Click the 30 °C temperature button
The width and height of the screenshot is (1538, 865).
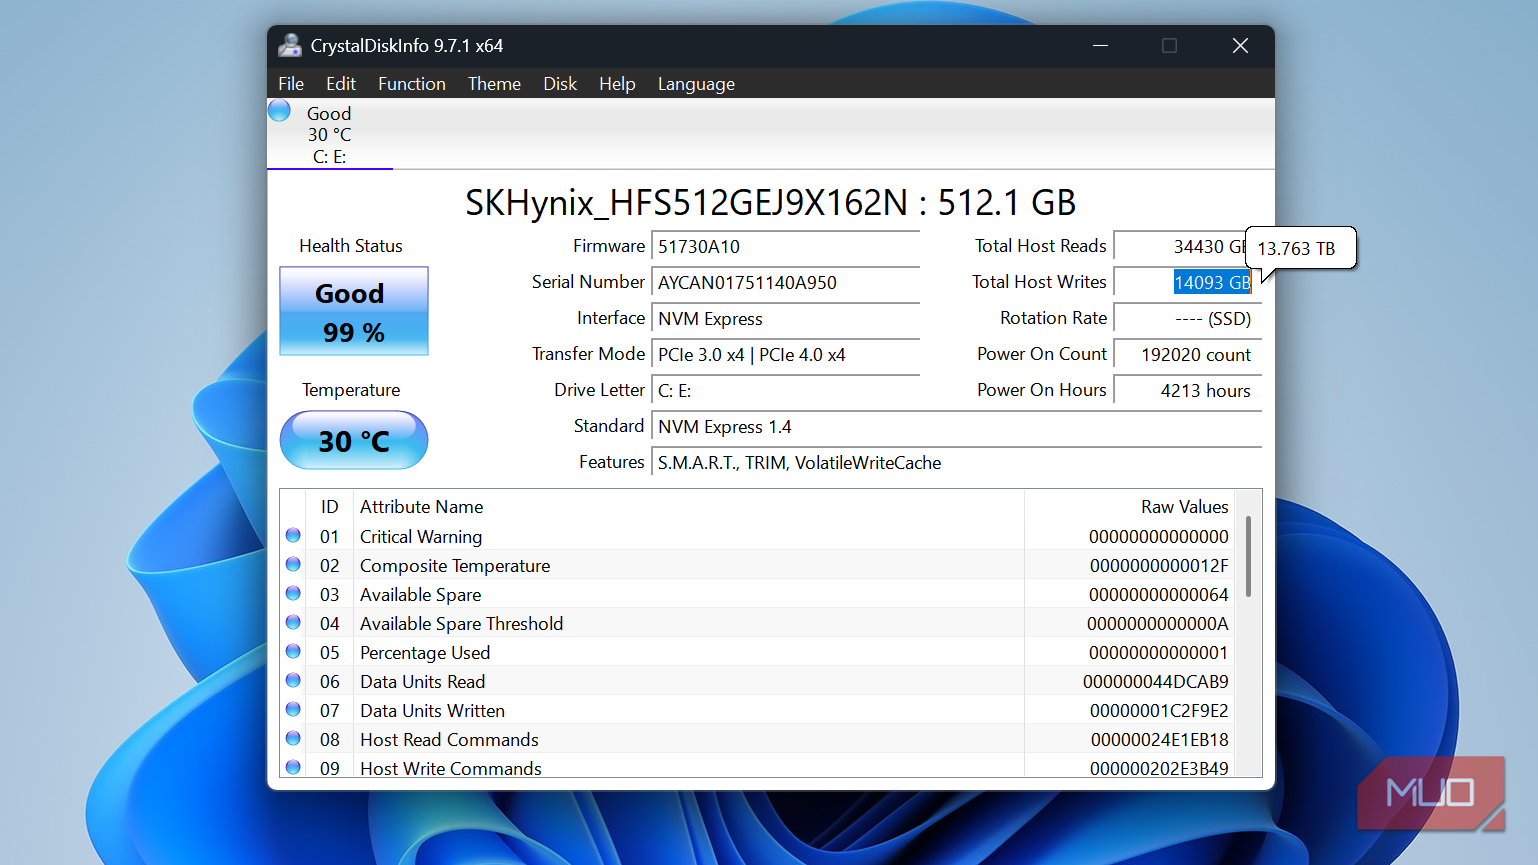[354, 440]
